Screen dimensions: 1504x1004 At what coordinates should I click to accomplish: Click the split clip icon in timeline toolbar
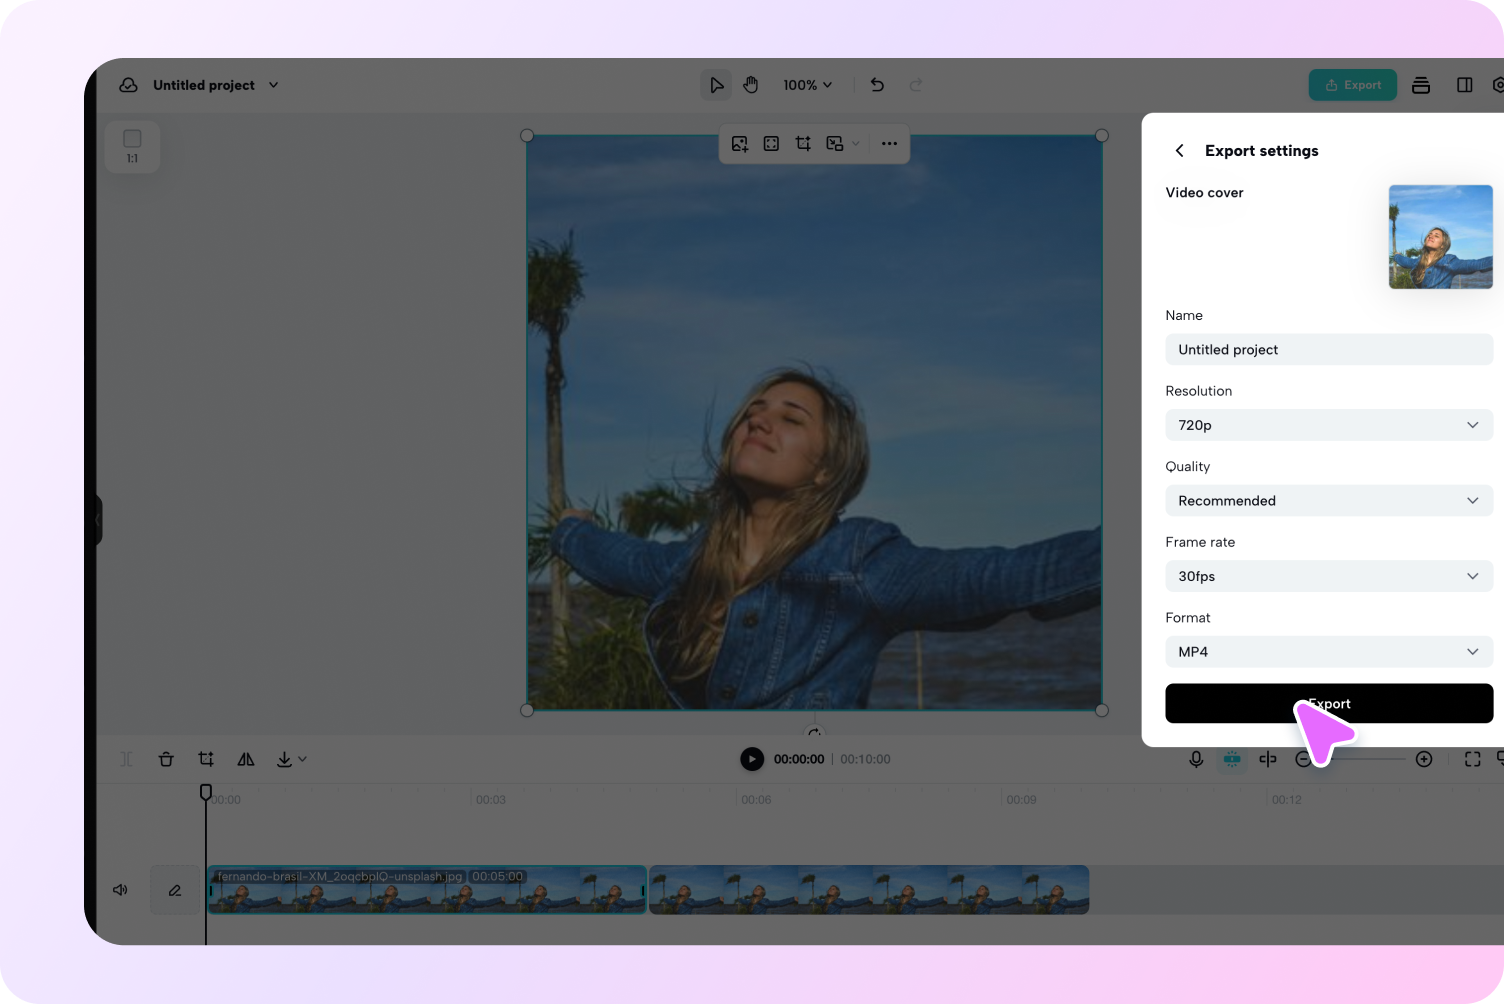tap(127, 759)
